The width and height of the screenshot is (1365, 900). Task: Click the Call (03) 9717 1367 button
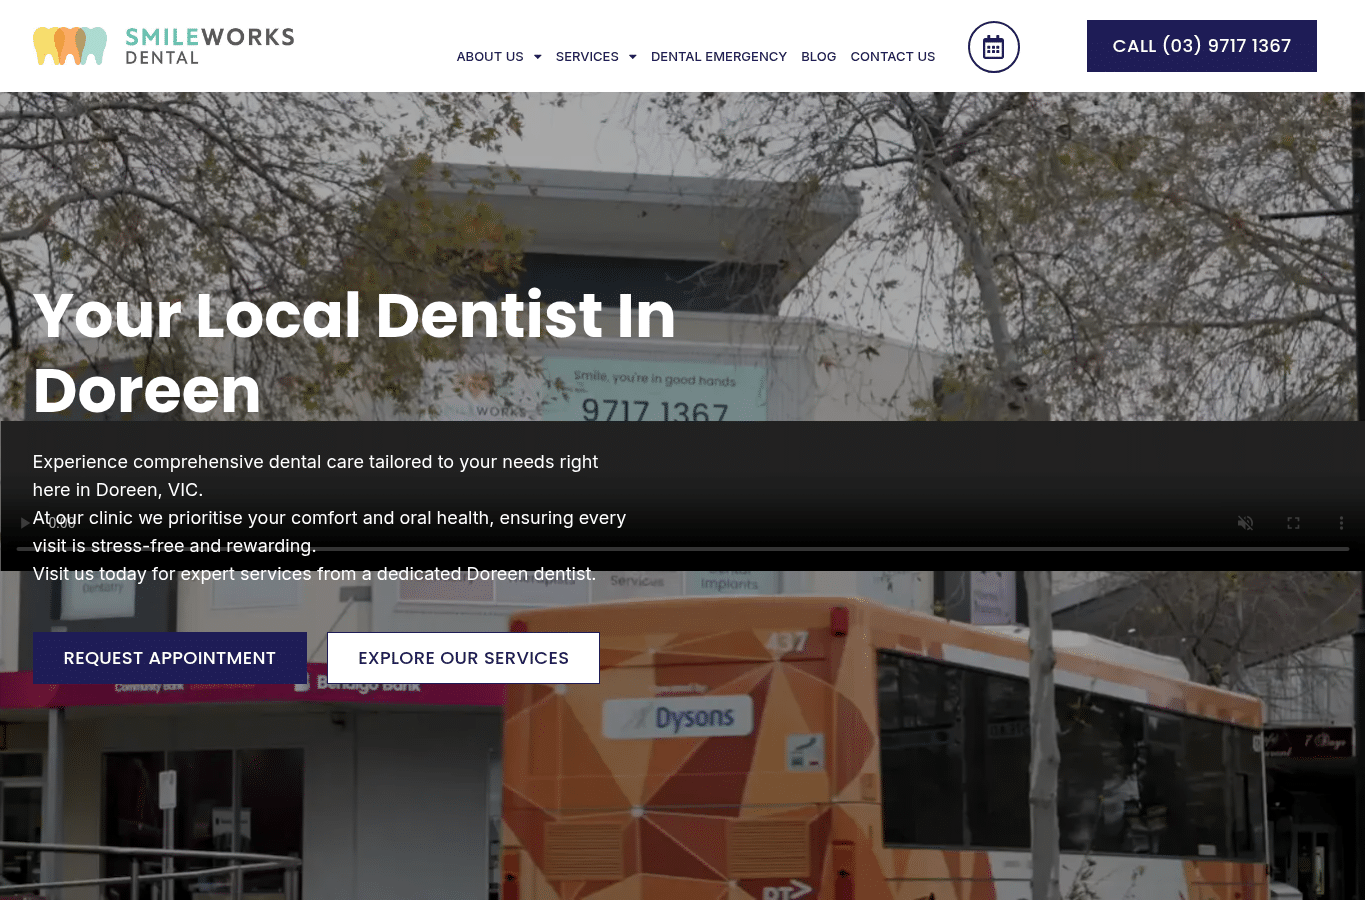pos(1202,46)
